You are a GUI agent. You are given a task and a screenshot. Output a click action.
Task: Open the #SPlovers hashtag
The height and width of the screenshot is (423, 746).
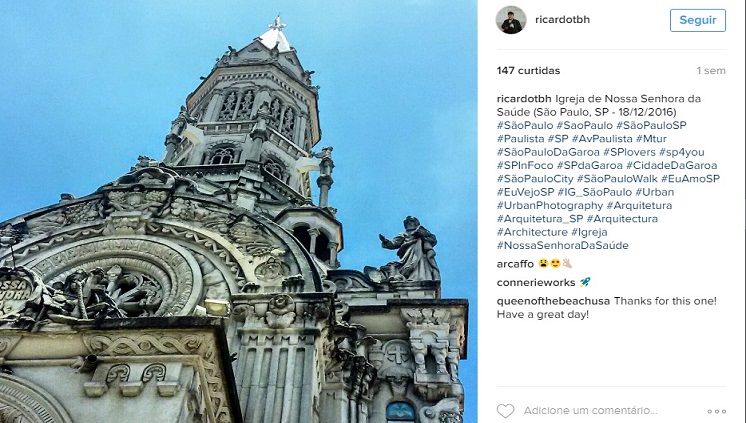[x=629, y=152]
